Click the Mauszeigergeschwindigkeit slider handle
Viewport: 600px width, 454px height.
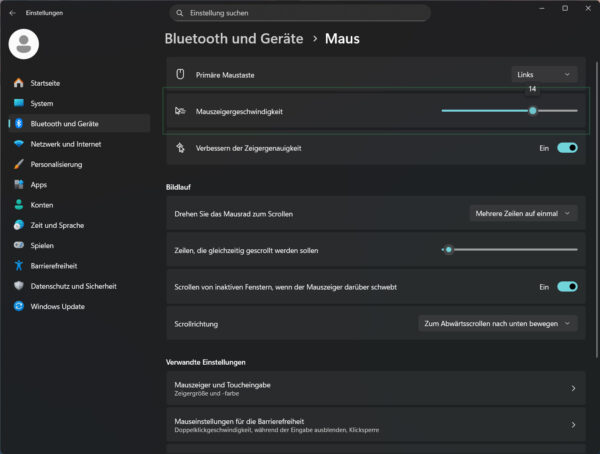pyautogui.click(x=532, y=111)
